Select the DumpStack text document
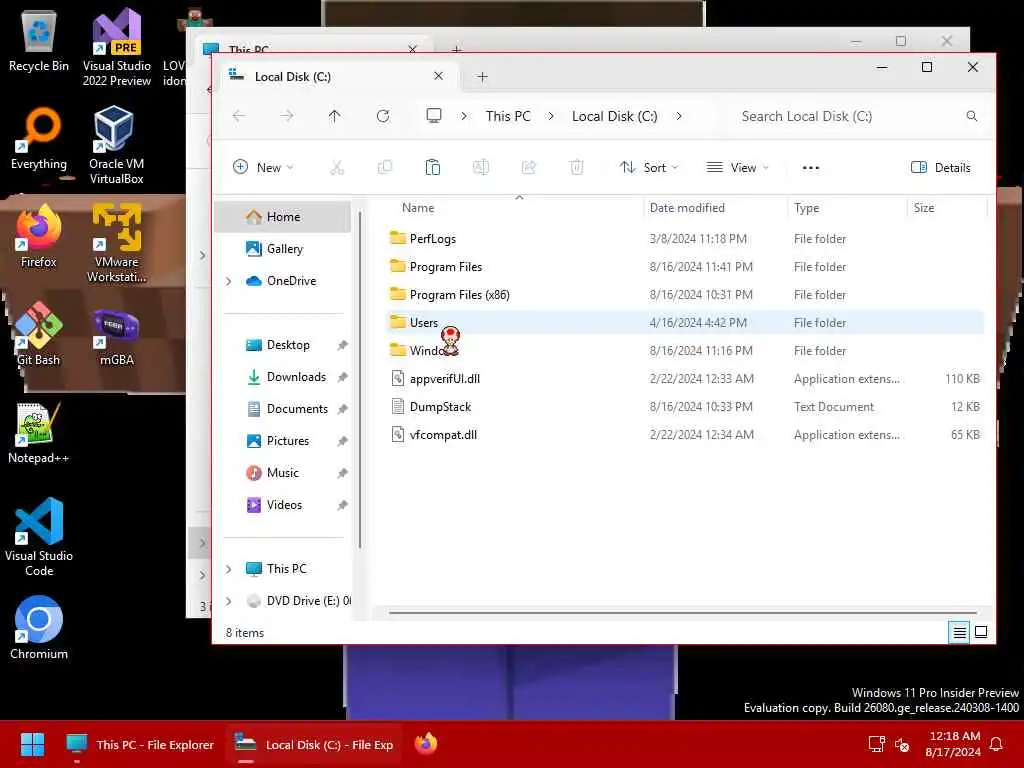Image resolution: width=1024 pixels, height=768 pixels. tap(684, 406)
